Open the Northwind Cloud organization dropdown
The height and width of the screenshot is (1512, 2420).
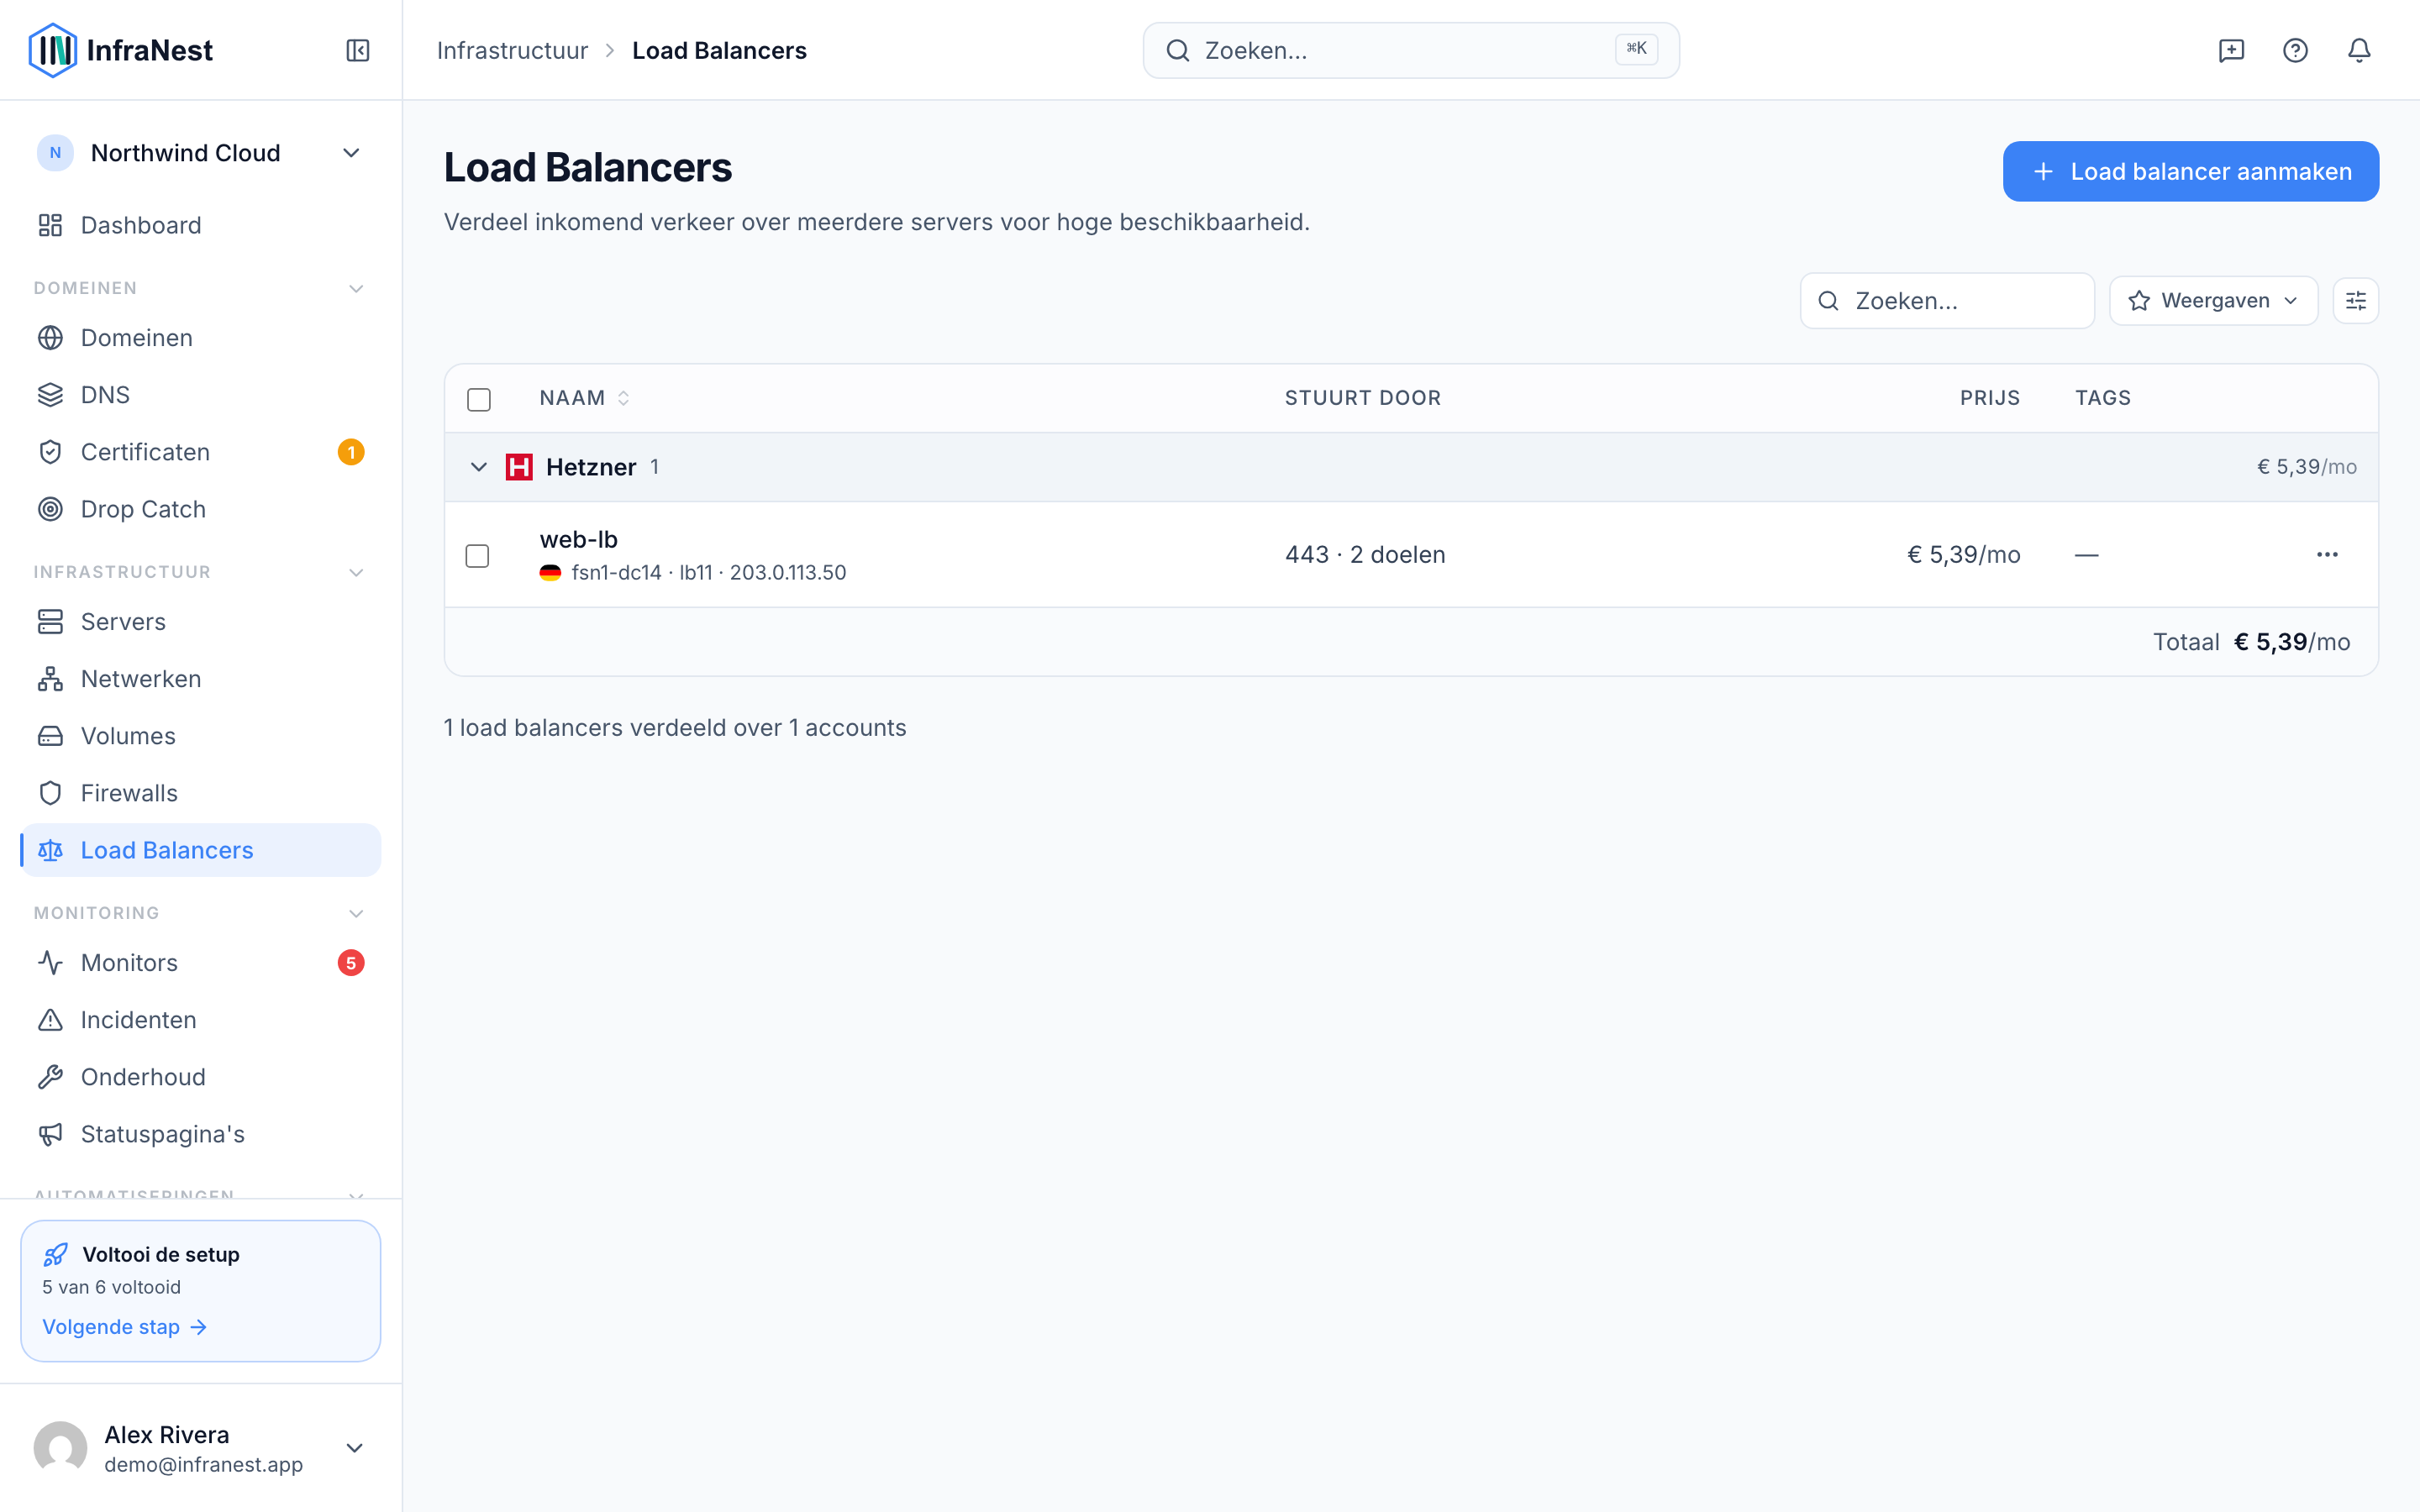[x=200, y=153]
